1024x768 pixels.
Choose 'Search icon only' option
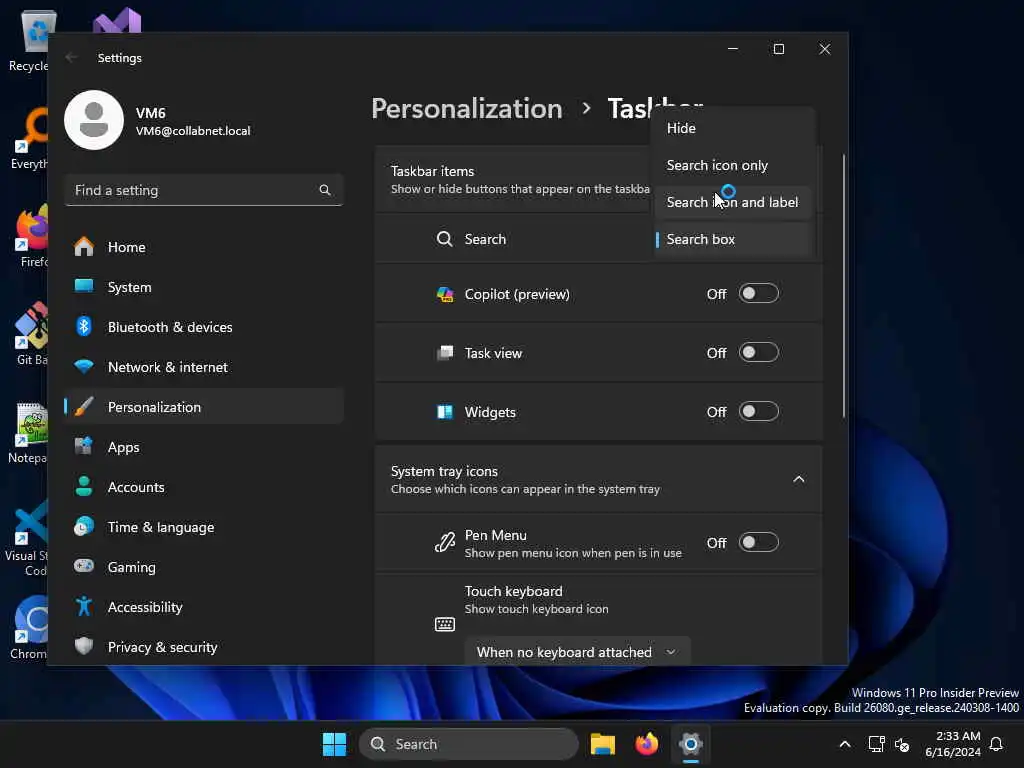click(x=732, y=165)
